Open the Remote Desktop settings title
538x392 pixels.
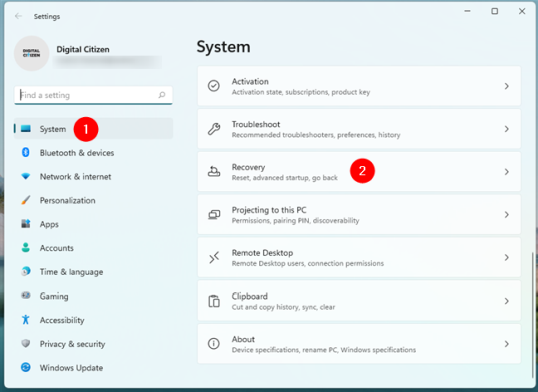coord(262,253)
